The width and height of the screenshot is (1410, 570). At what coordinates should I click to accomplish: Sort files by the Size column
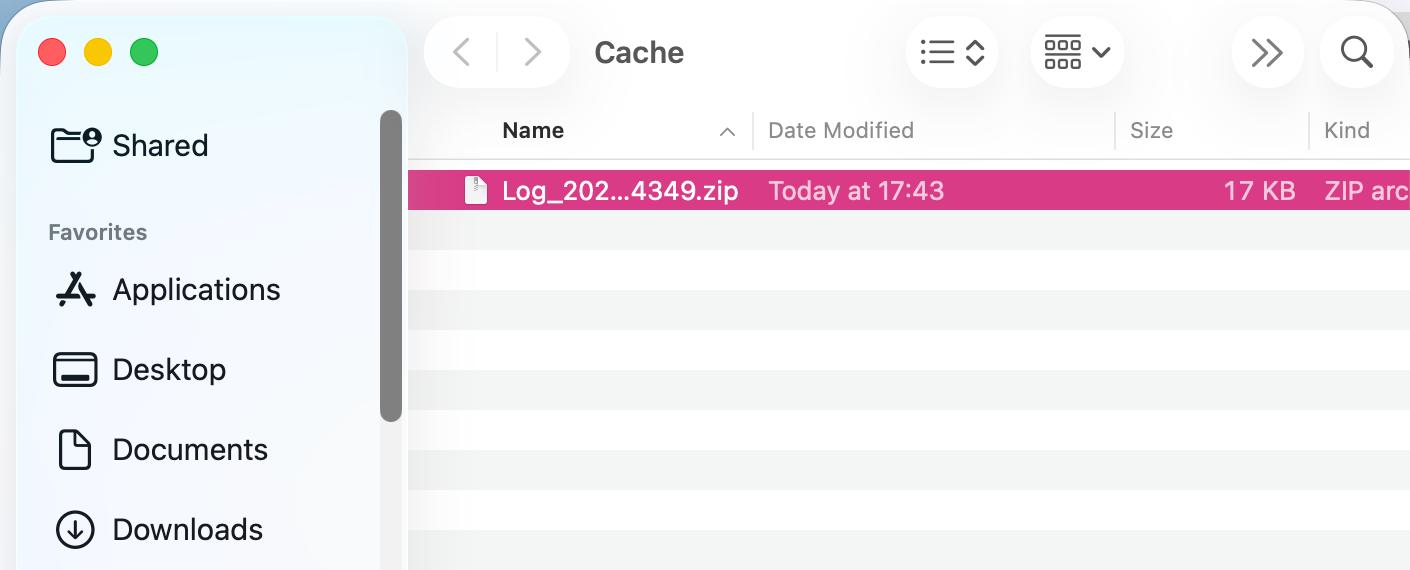tap(1151, 131)
